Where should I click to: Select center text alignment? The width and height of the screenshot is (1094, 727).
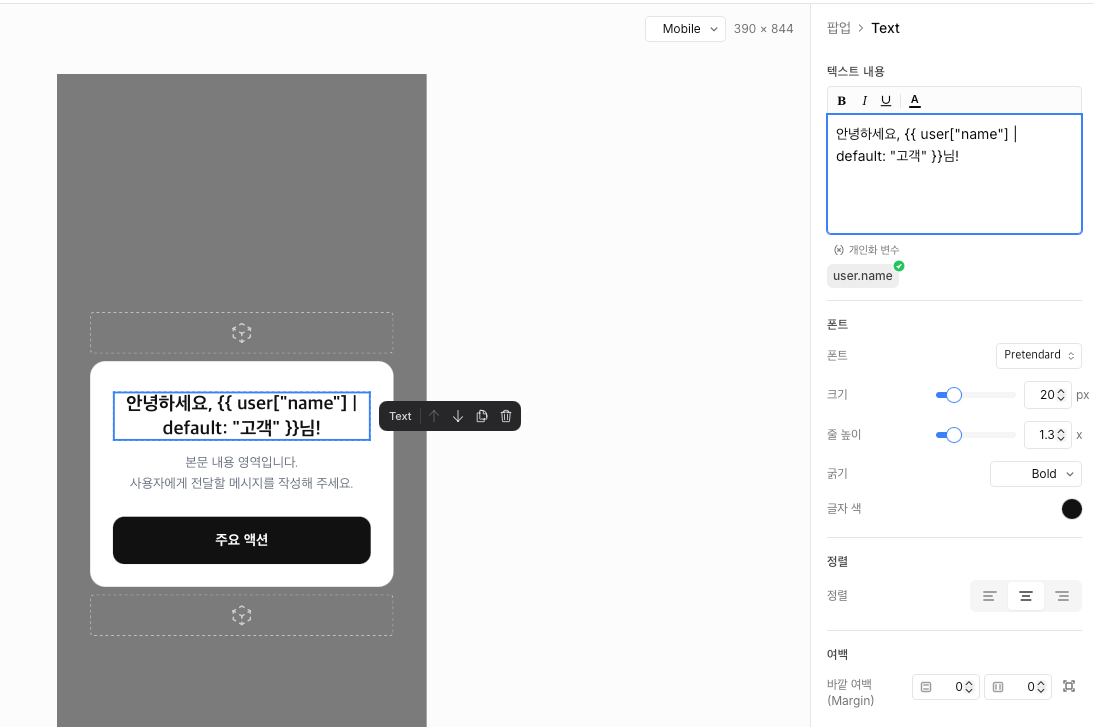[1026, 596]
